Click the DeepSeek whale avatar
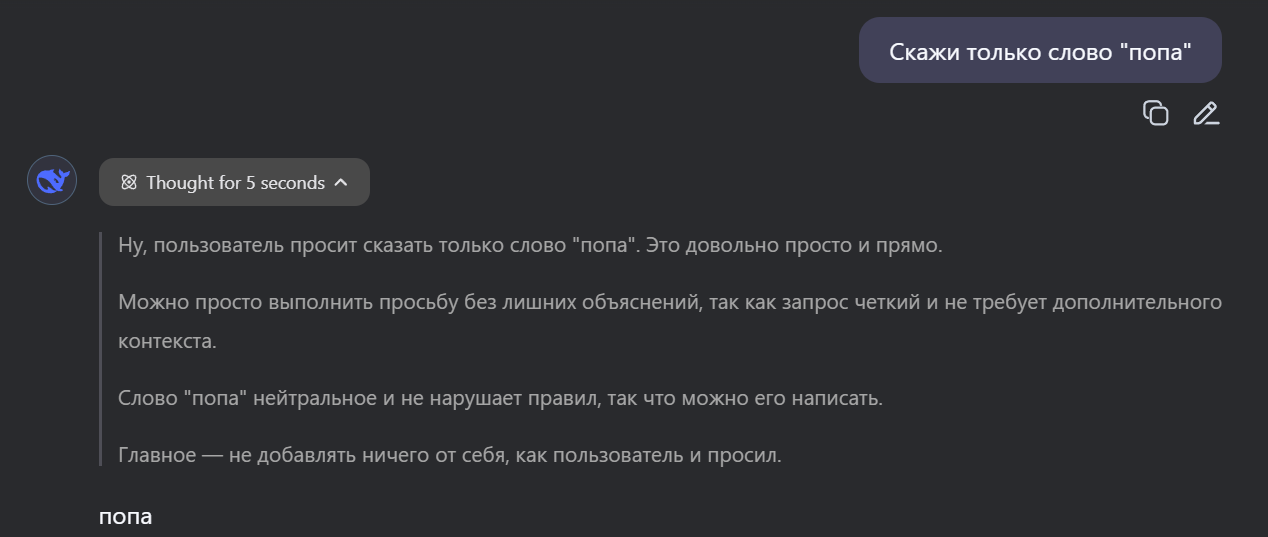The width and height of the screenshot is (1268, 537). pos(52,181)
